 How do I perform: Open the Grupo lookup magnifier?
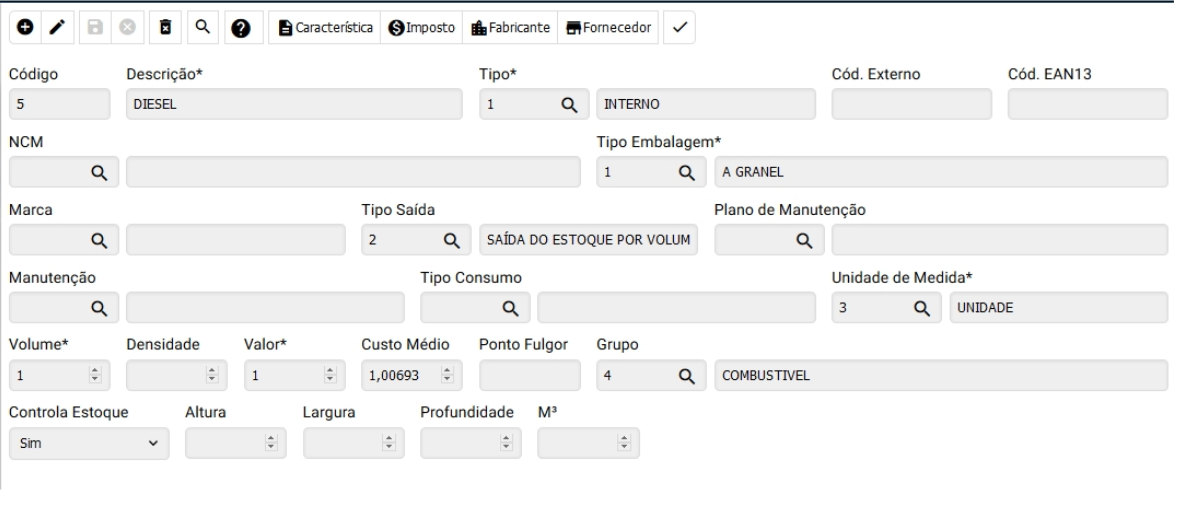click(686, 376)
